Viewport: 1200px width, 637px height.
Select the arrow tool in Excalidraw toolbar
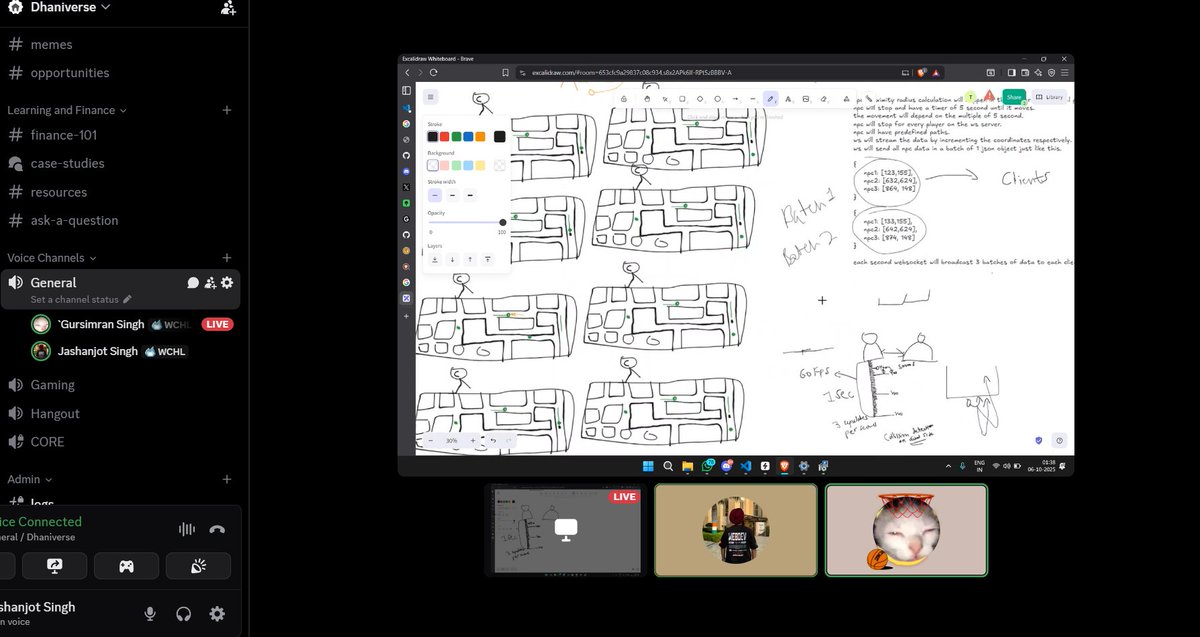point(735,99)
